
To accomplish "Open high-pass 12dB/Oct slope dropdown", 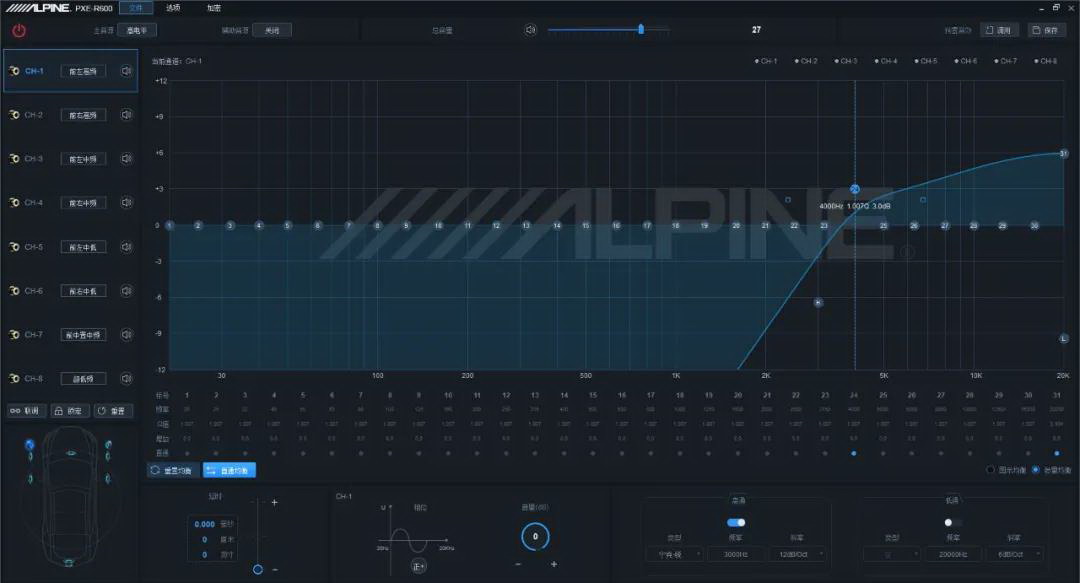I will click(798, 554).
